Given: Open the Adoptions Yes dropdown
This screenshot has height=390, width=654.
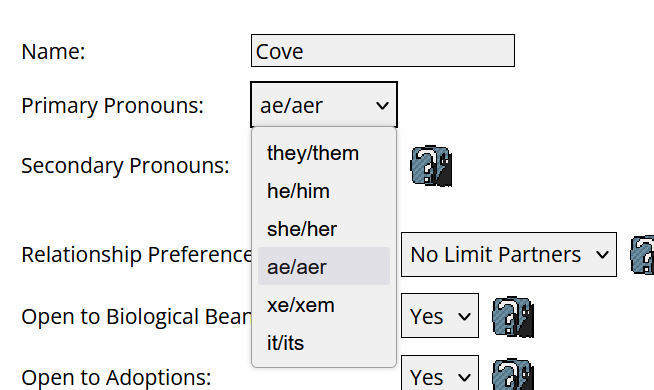Looking at the screenshot, I should click(440, 373).
